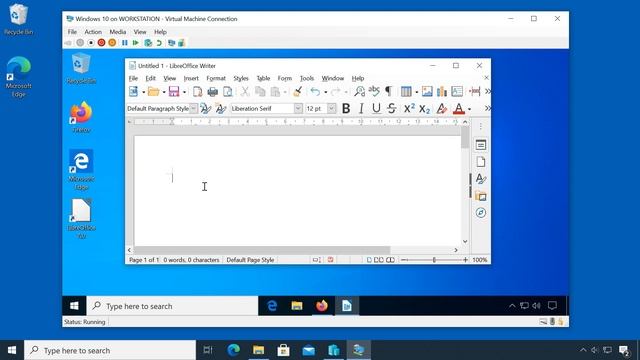Expand Formatting toolbar overflow chevron

[487, 109]
